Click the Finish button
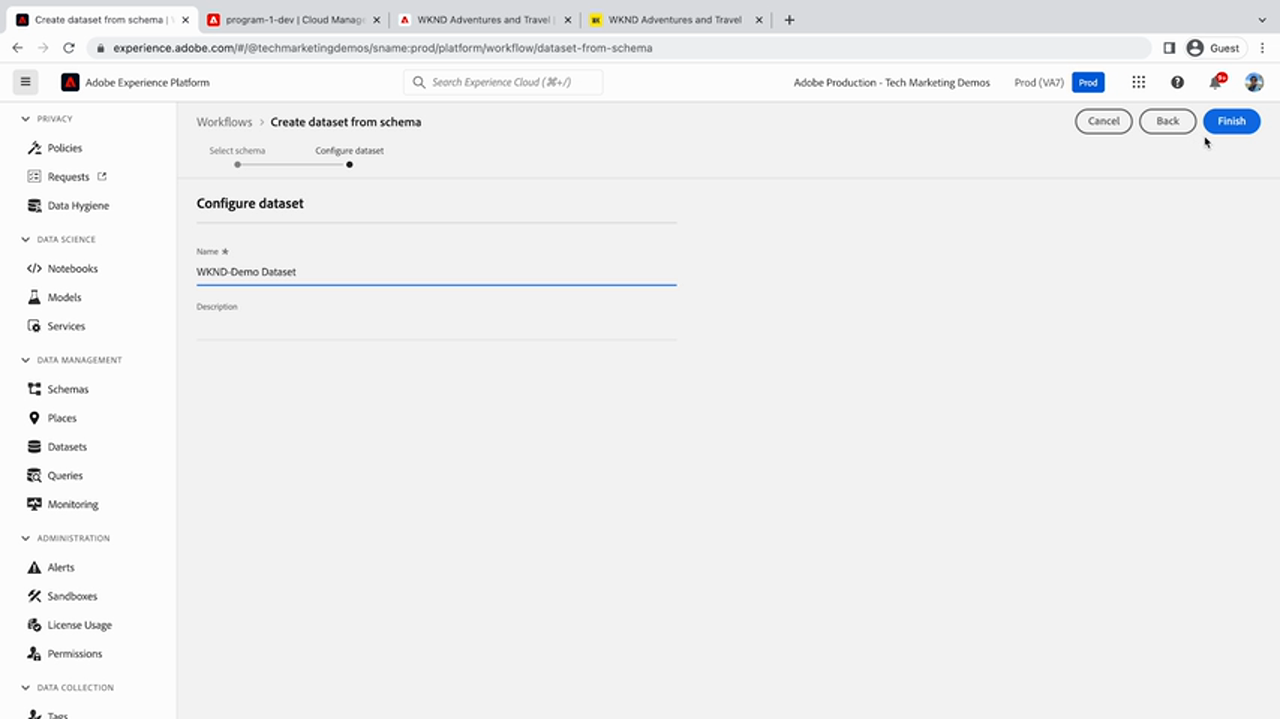The height and width of the screenshot is (719, 1280). coord(1231,121)
